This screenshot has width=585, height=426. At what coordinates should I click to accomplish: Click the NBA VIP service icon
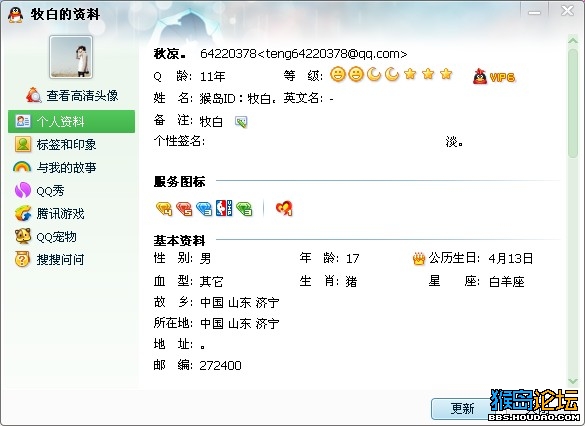224,208
